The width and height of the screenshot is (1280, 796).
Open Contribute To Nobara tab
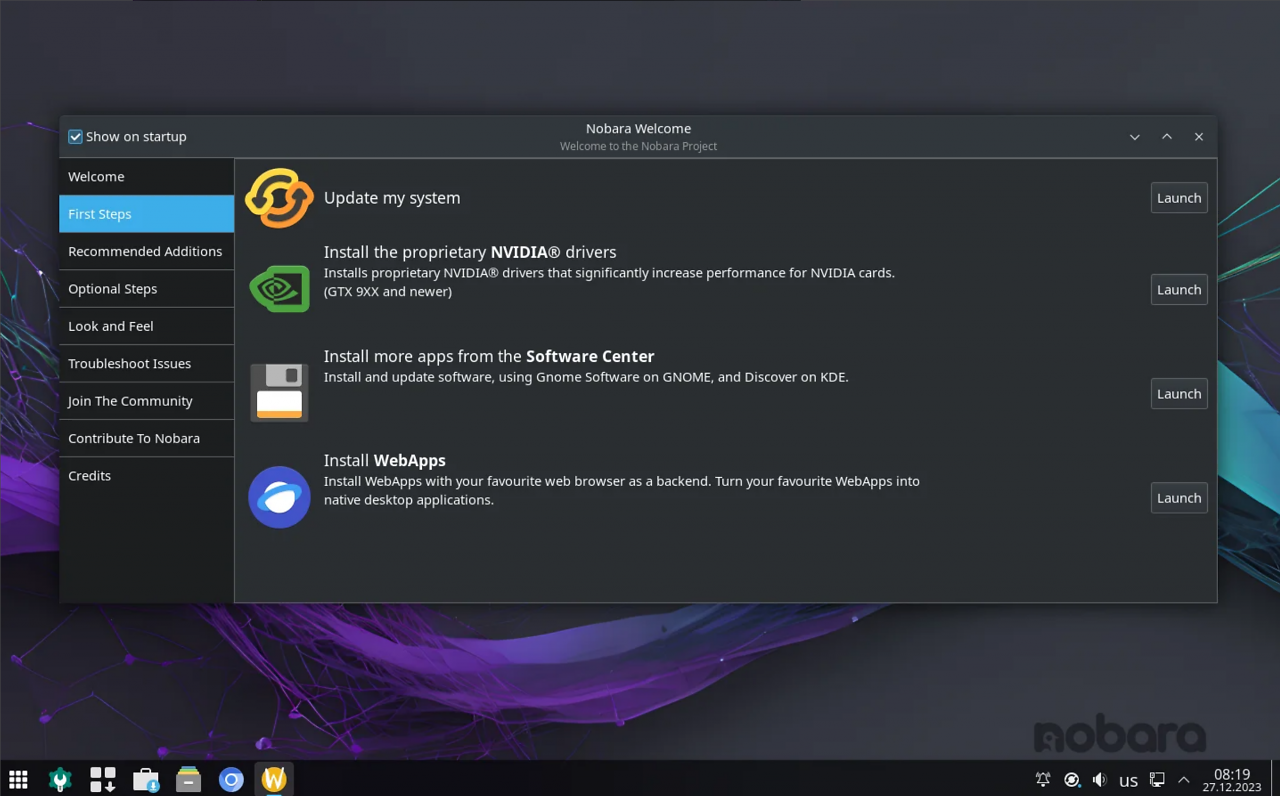[x=146, y=438]
